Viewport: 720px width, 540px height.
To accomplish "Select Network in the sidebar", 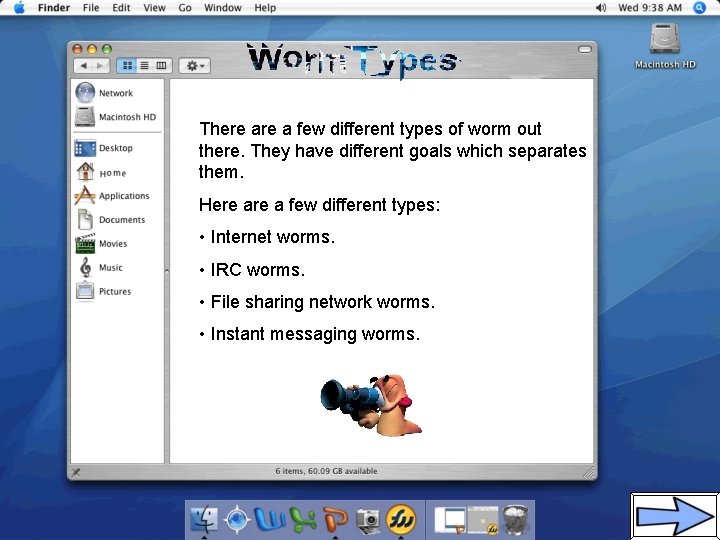I will 104,93.
